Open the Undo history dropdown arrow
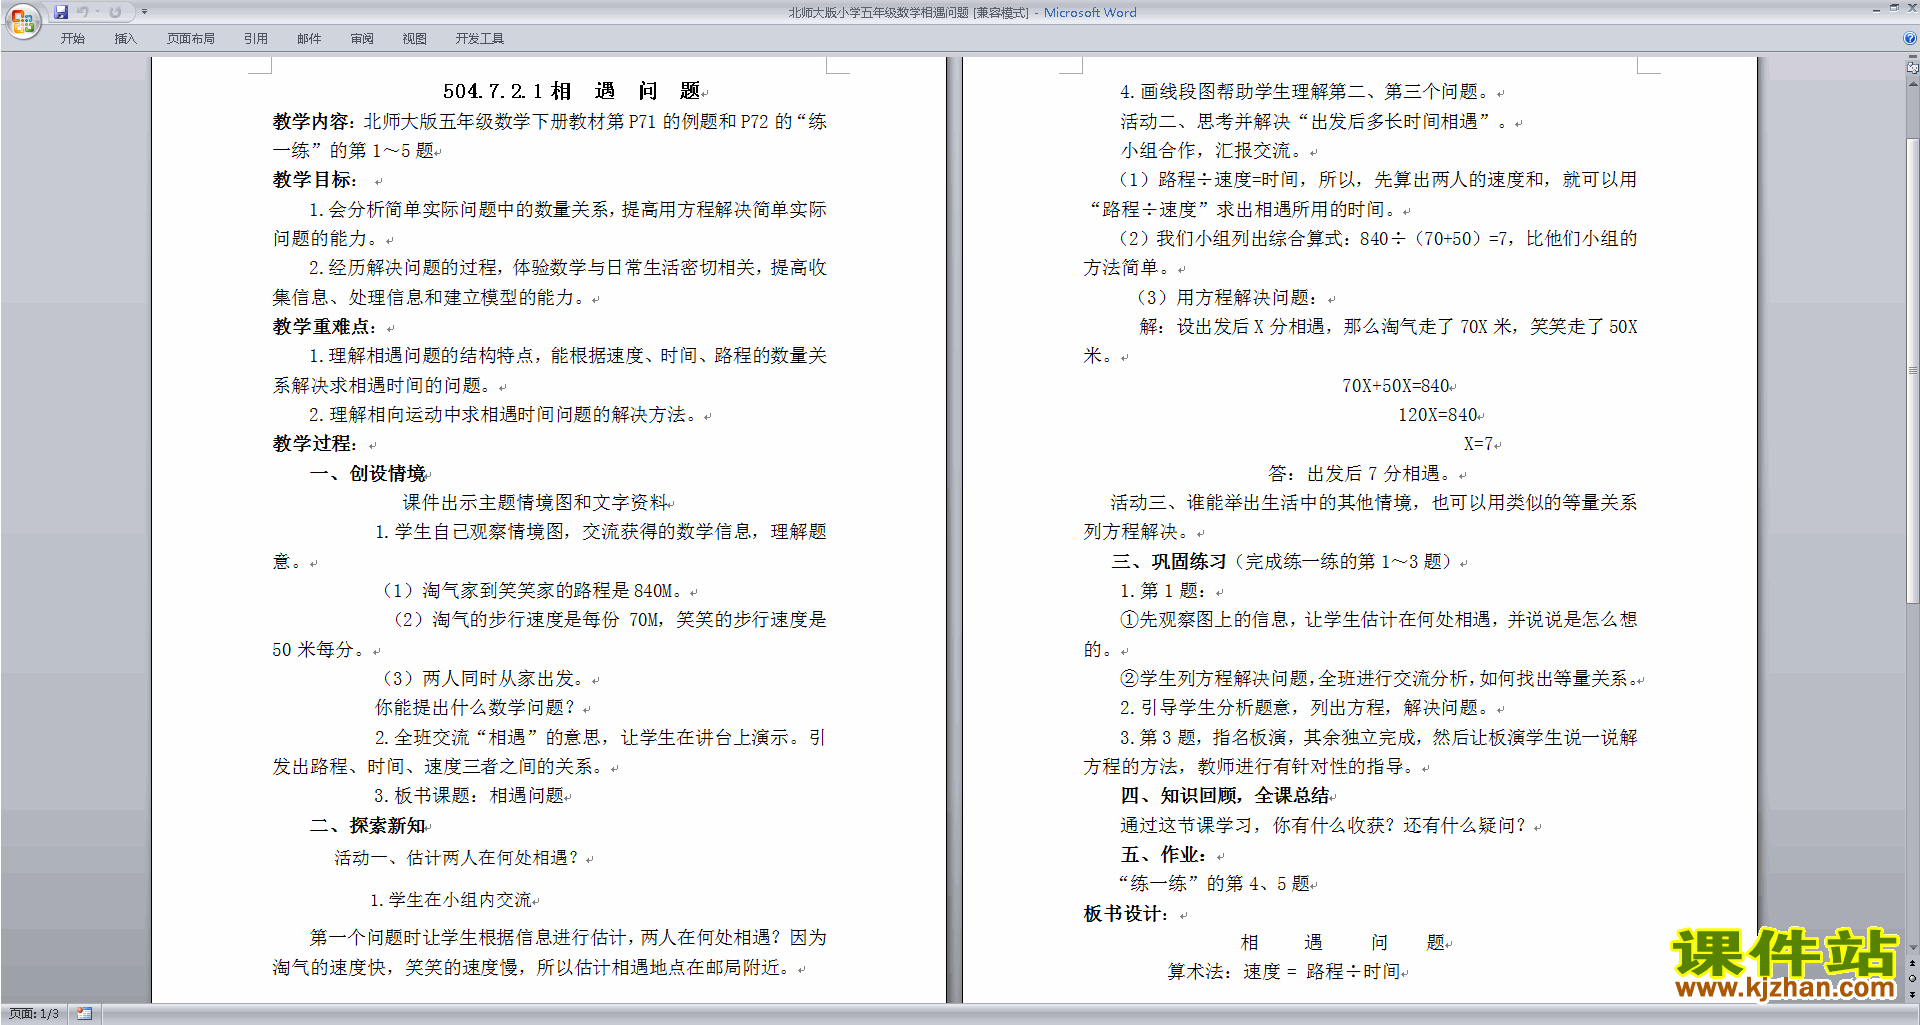The width and height of the screenshot is (1920, 1025). pos(98,12)
